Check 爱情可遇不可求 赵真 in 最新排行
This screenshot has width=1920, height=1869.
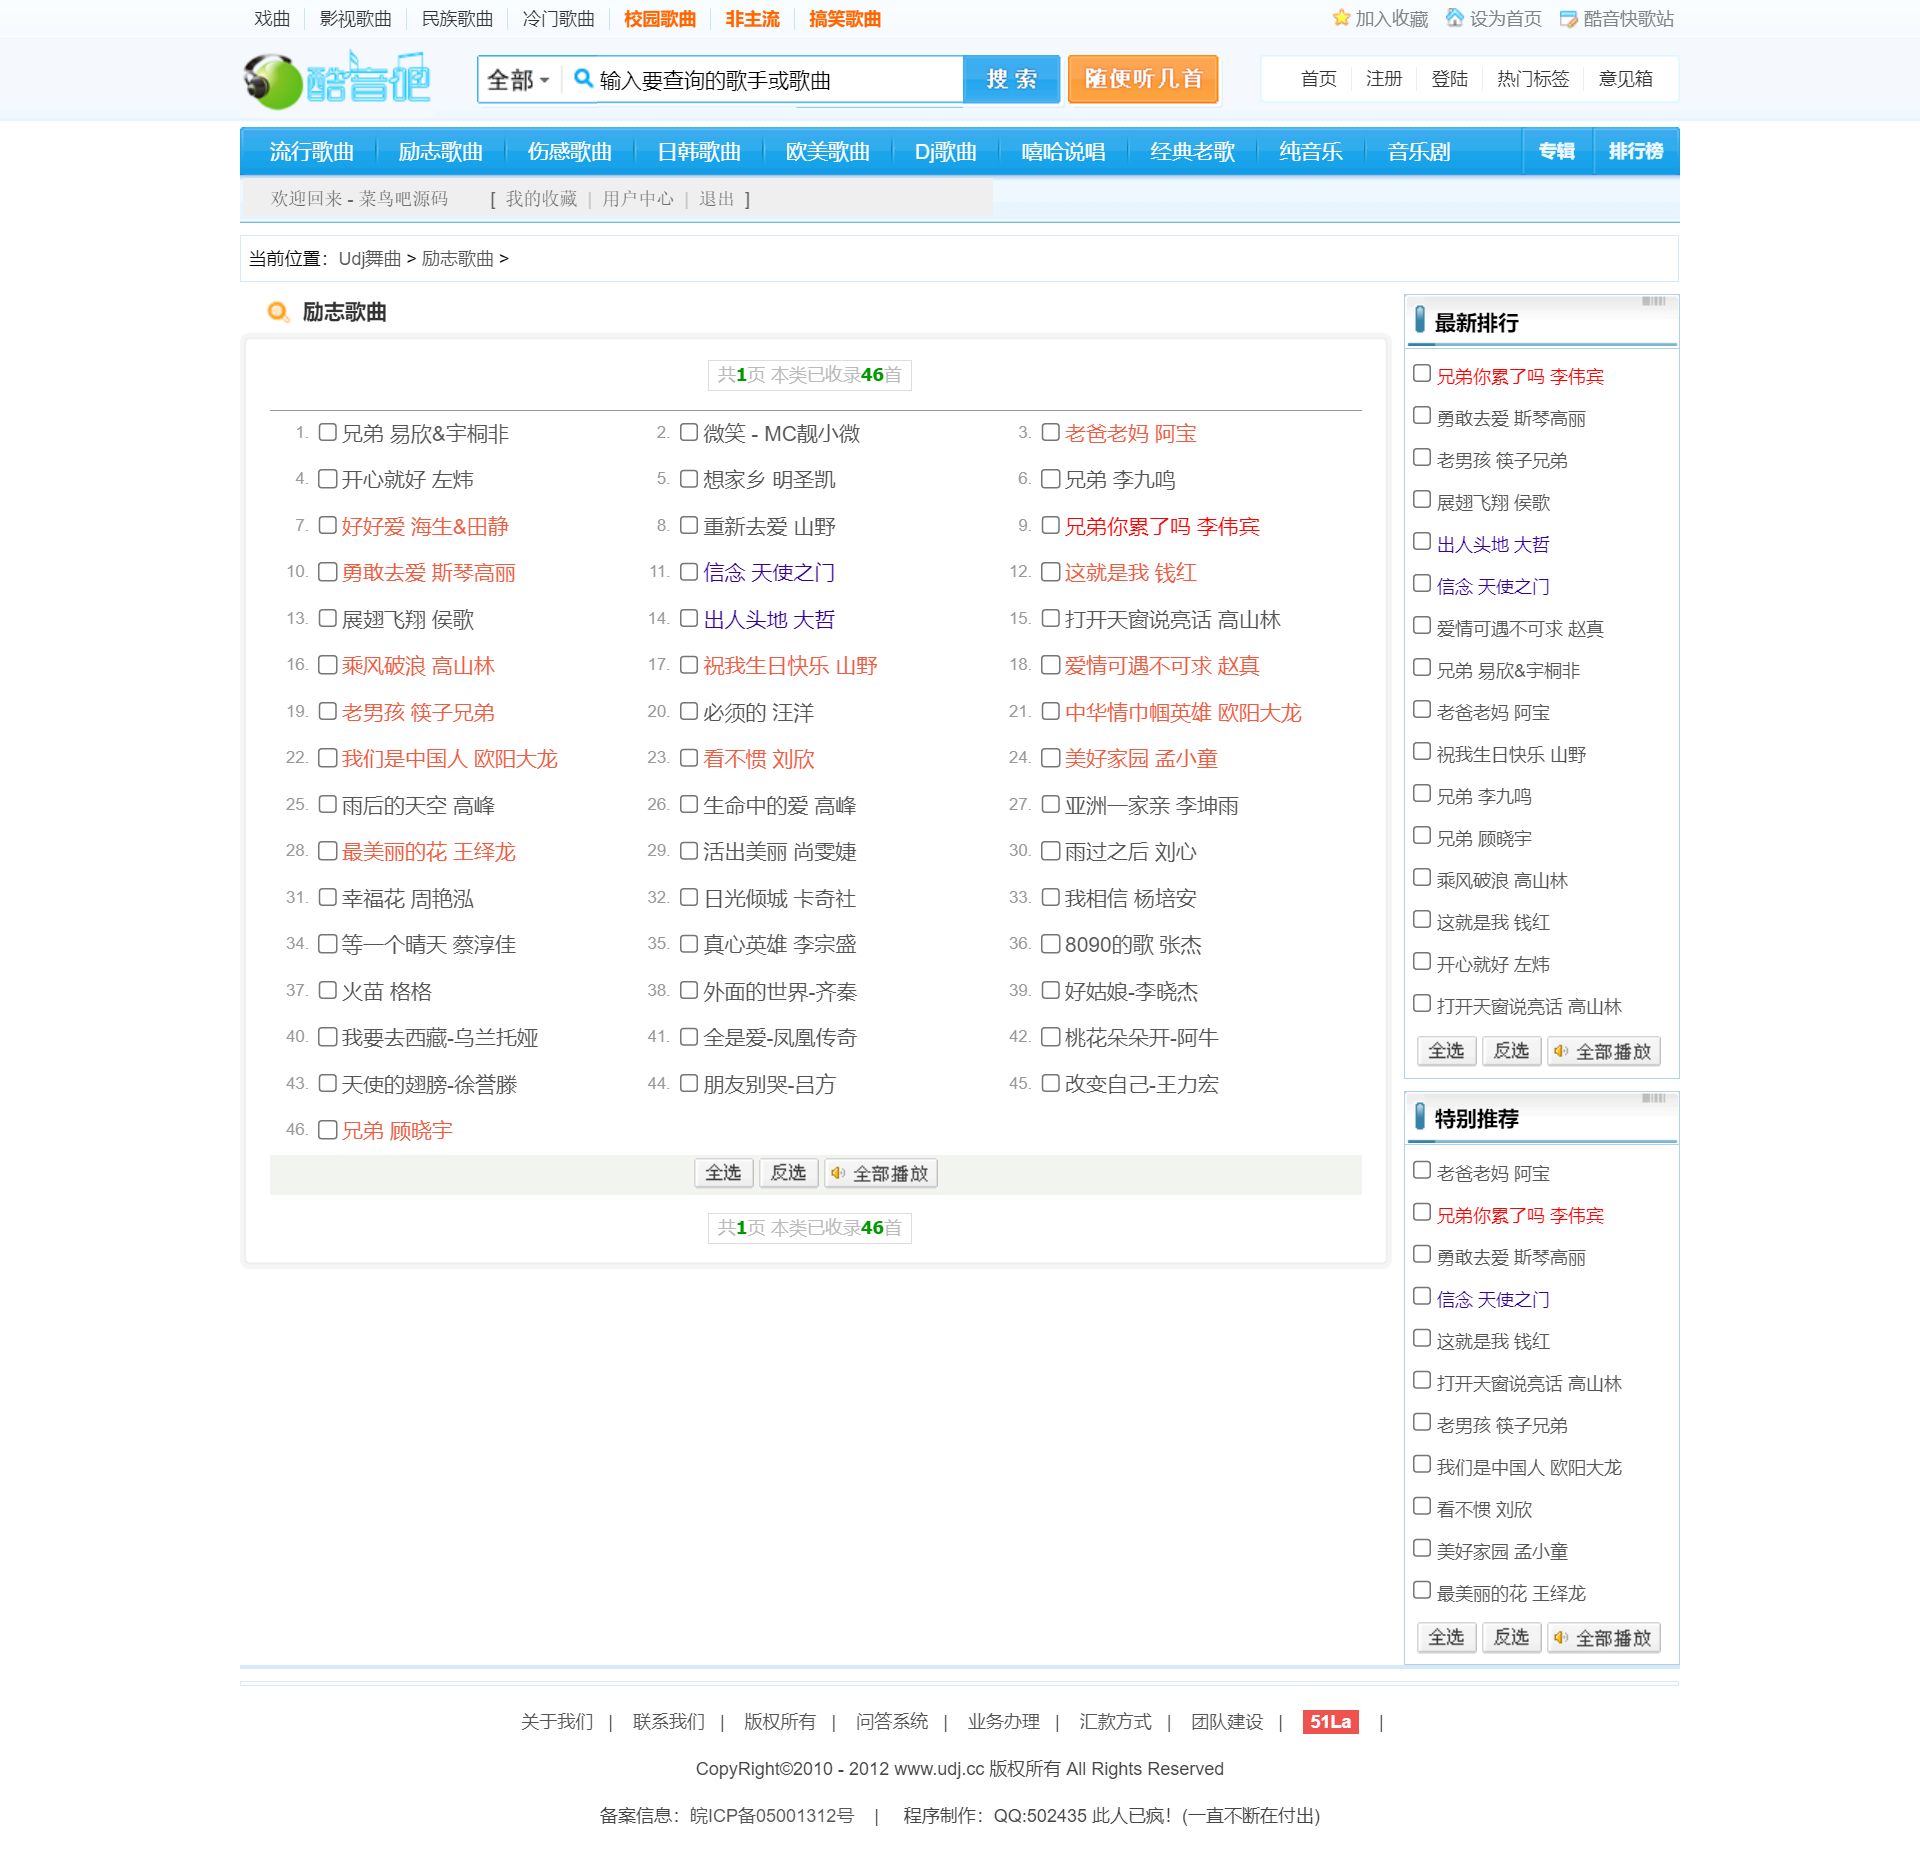(1422, 626)
